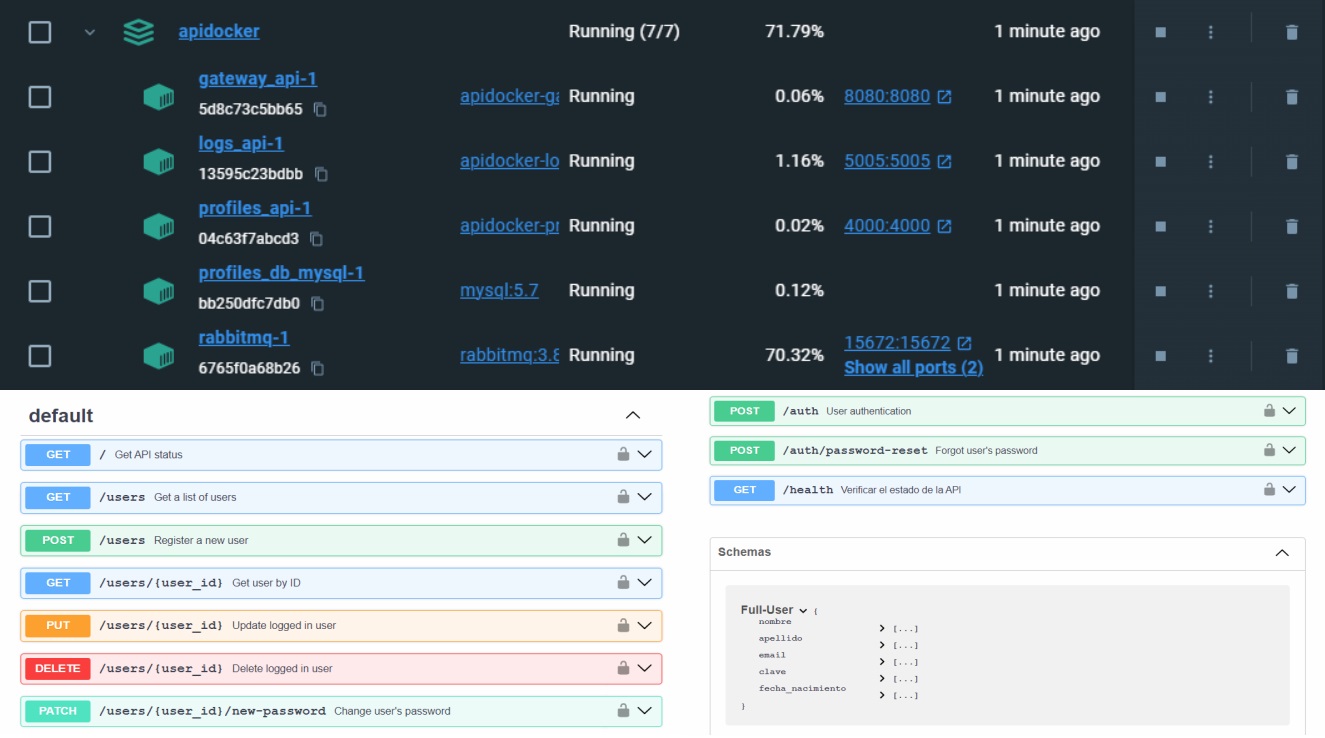Click the lock icon on GET /health
This screenshot has width=1325, height=738.
1269,489
